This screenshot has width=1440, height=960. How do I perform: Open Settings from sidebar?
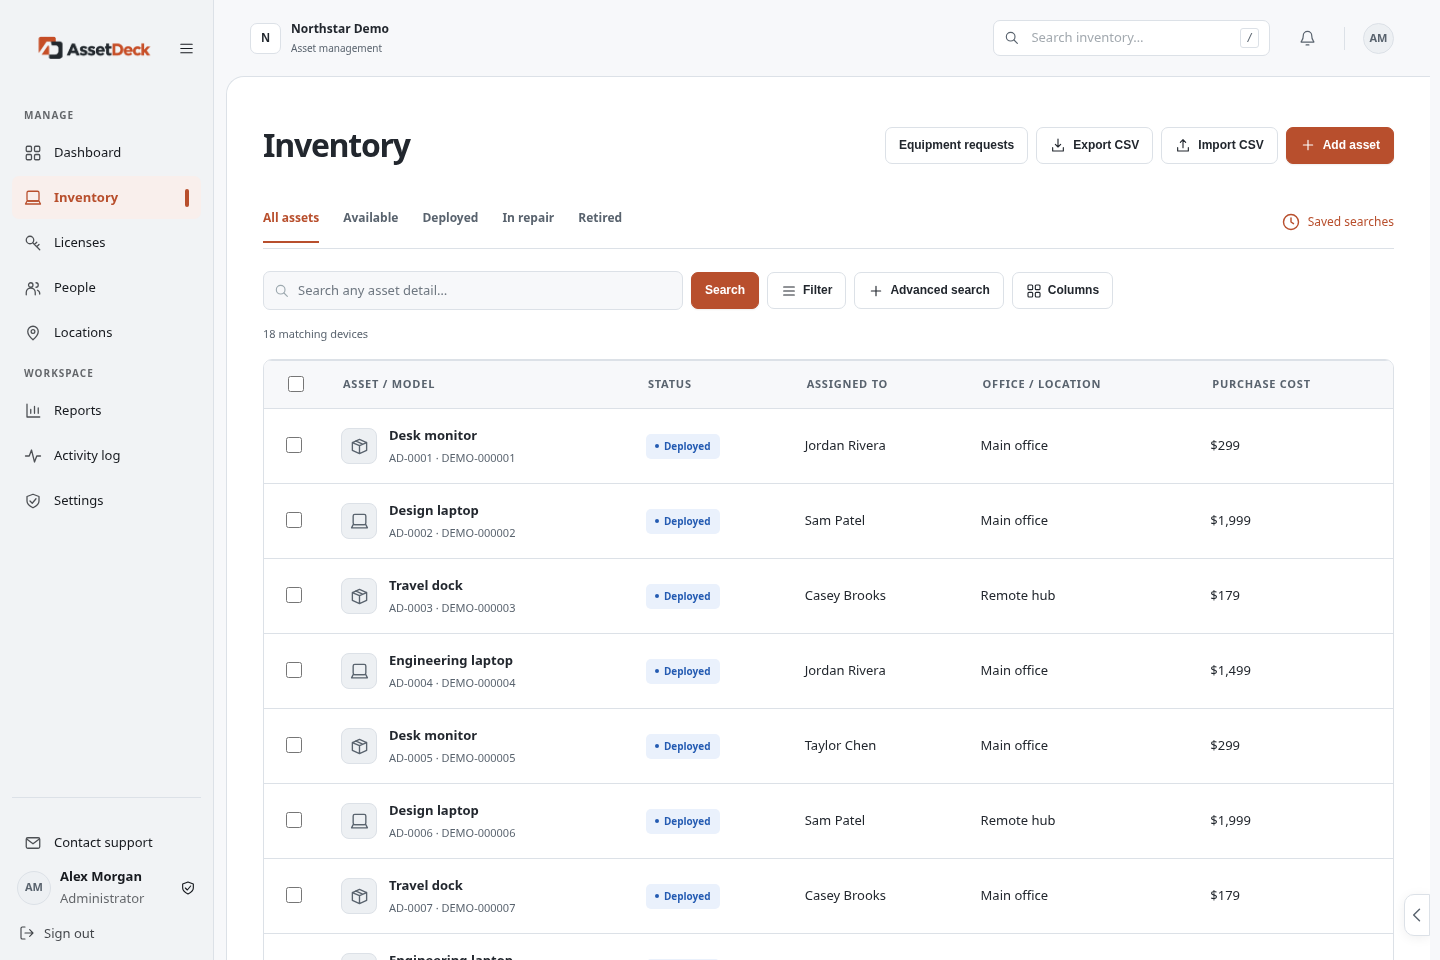pyautogui.click(x=106, y=501)
